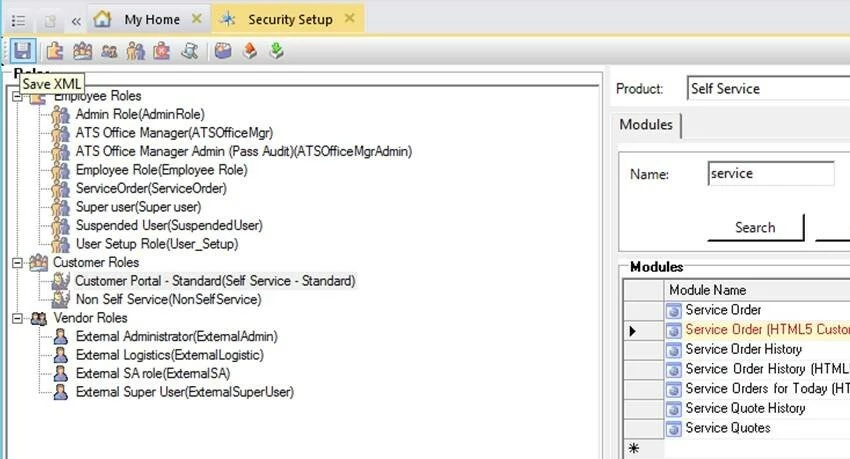The image size is (850, 459).
Task: Click the green download arrow toolbar icon
Action: [x=276, y=50]
